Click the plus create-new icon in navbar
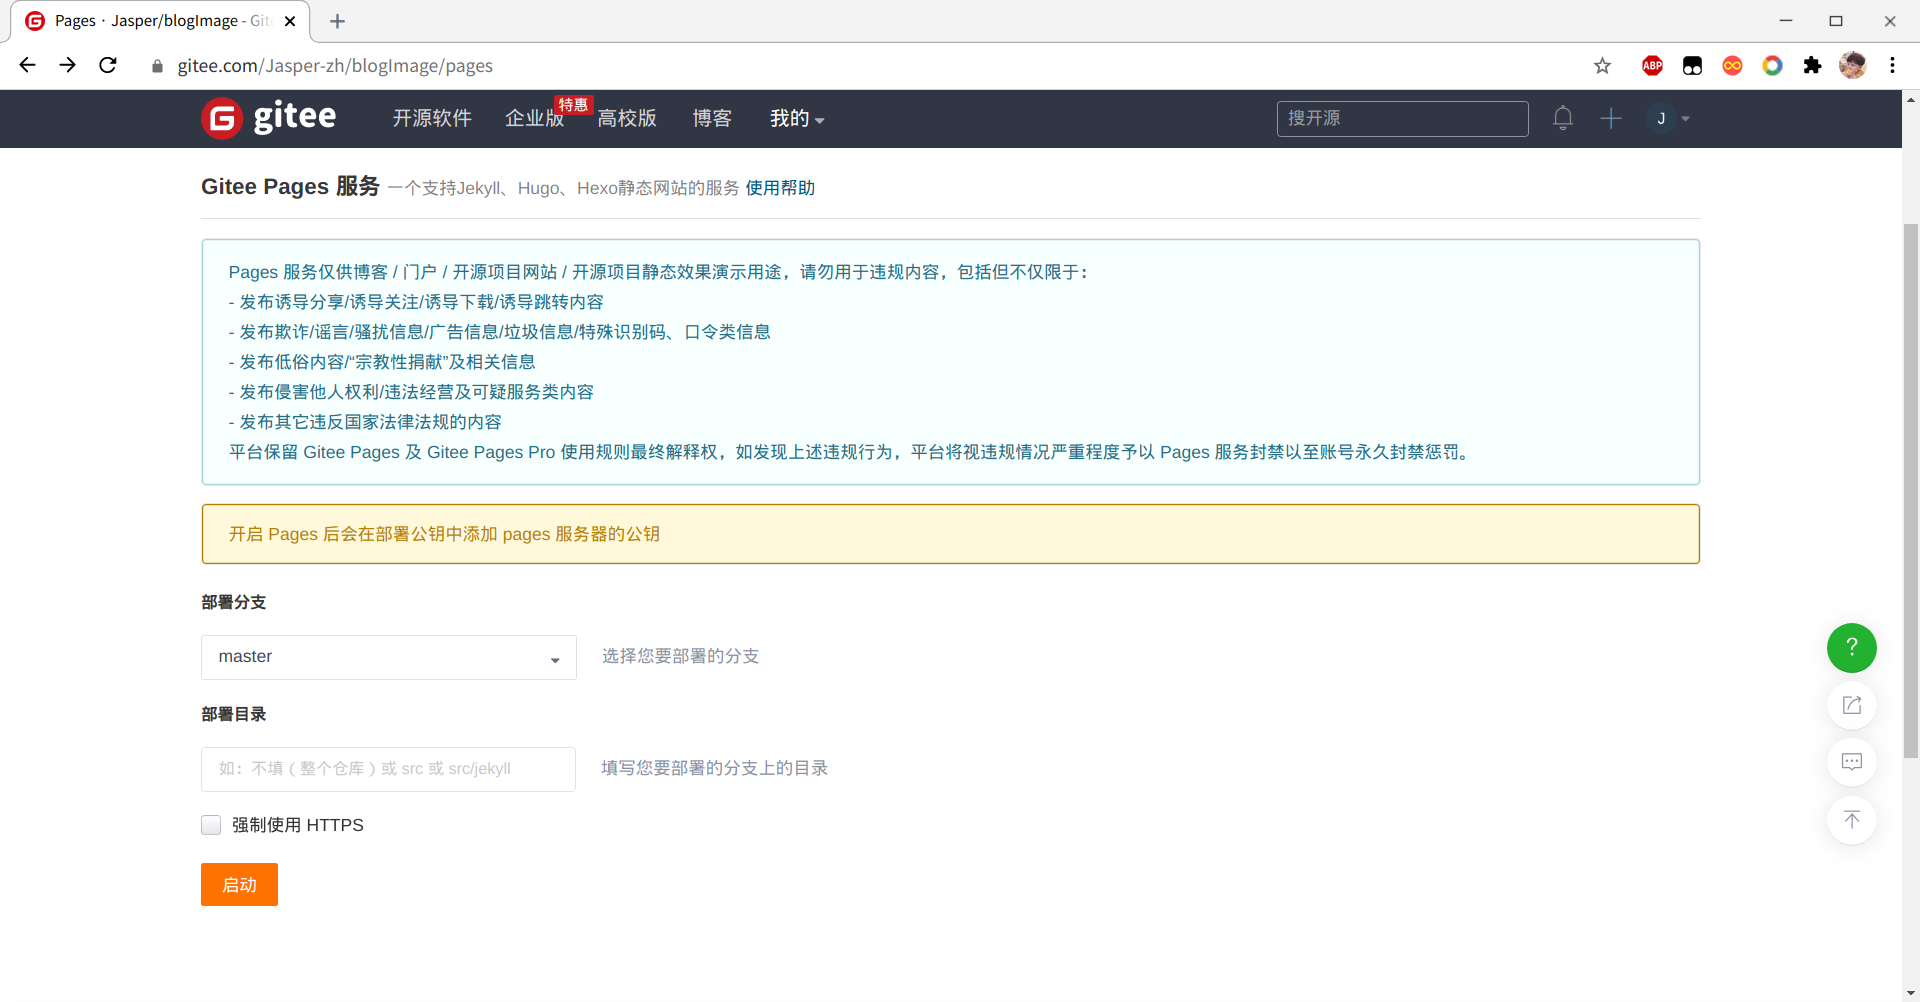The height and width of the screenshot is (1002, 1920). 1610,118
